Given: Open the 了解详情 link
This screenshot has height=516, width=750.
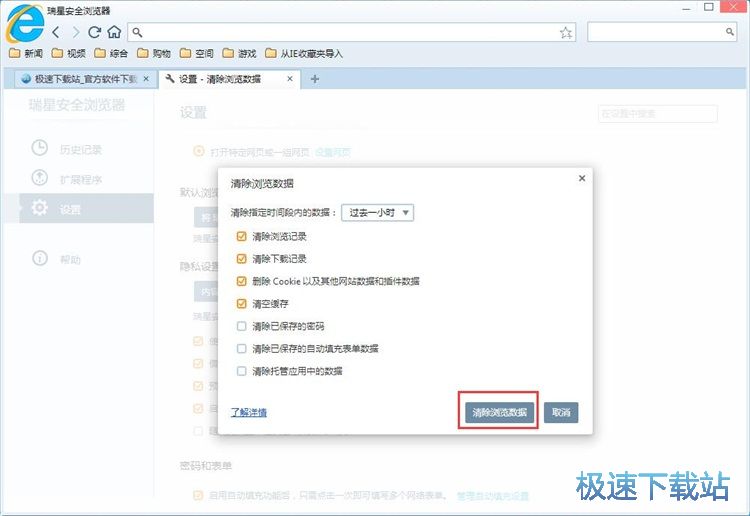Looking at the screenshot, I should 249,412.
